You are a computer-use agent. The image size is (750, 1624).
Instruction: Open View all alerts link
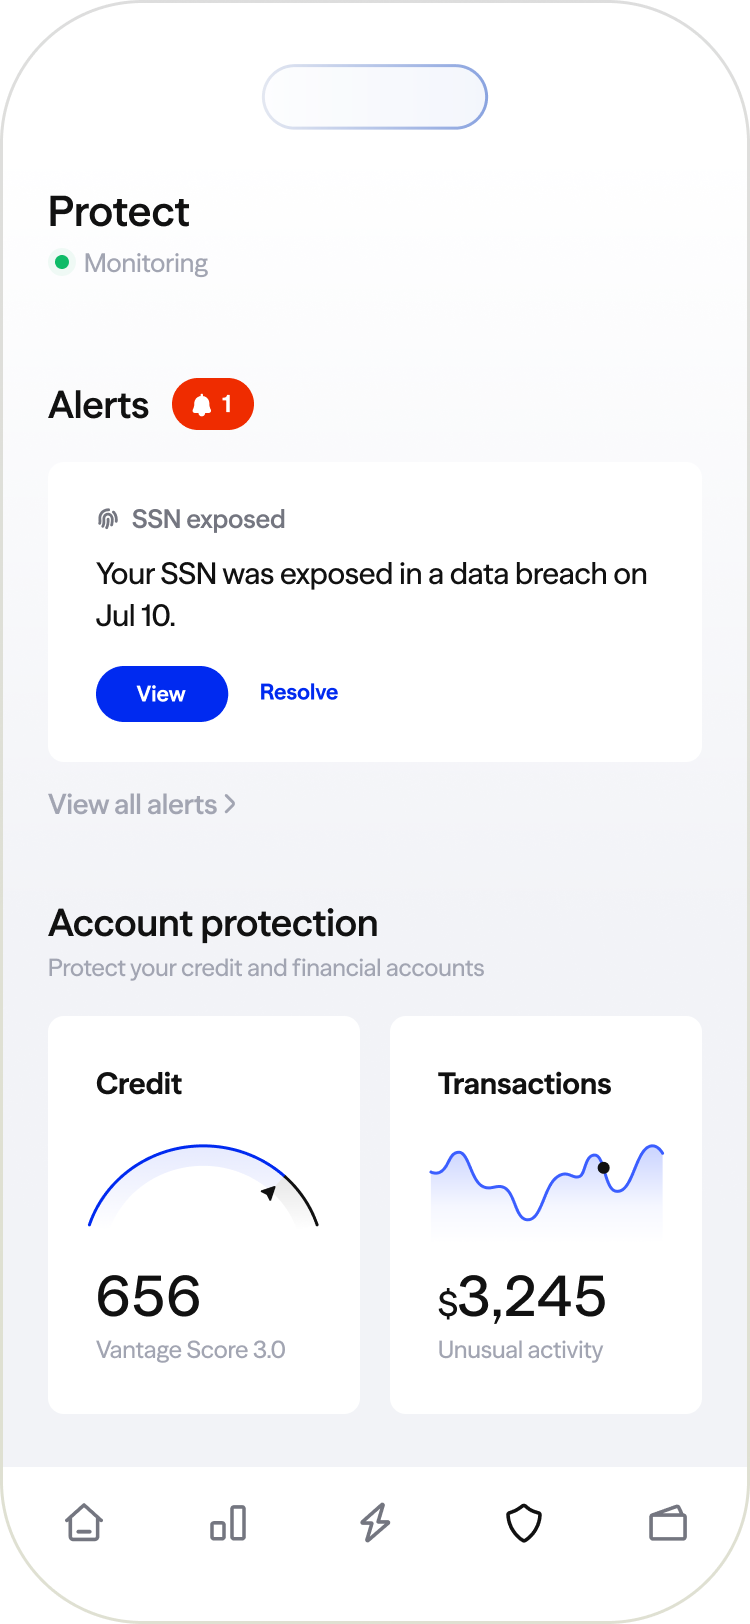click(133, 805)
